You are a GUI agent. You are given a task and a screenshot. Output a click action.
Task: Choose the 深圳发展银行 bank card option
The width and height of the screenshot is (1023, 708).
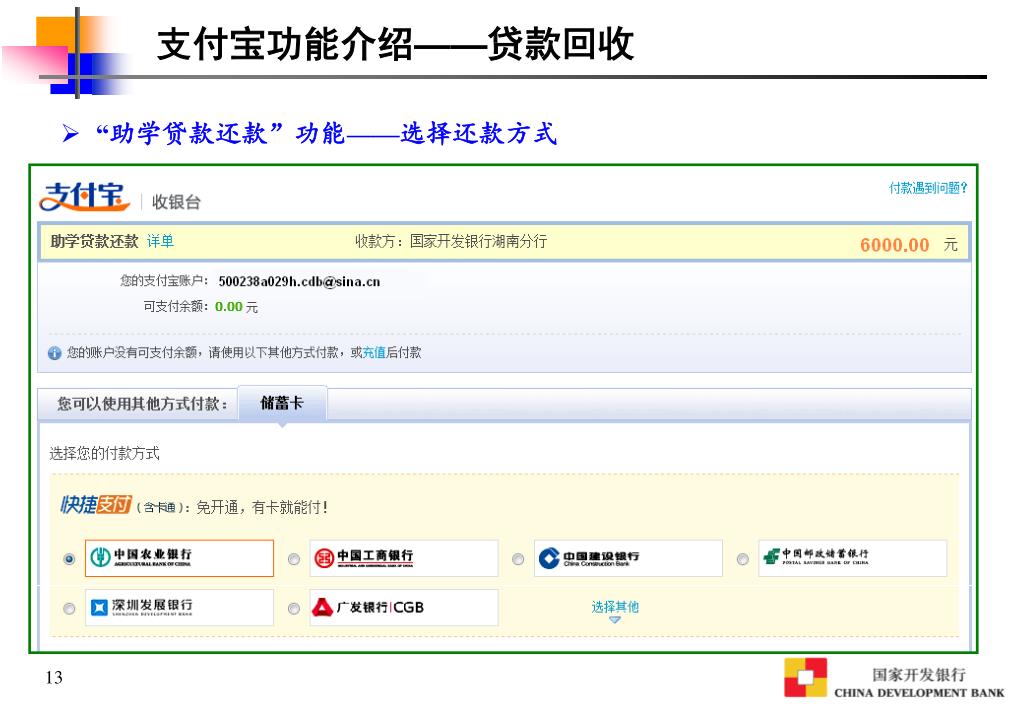(x=179, y=608)
